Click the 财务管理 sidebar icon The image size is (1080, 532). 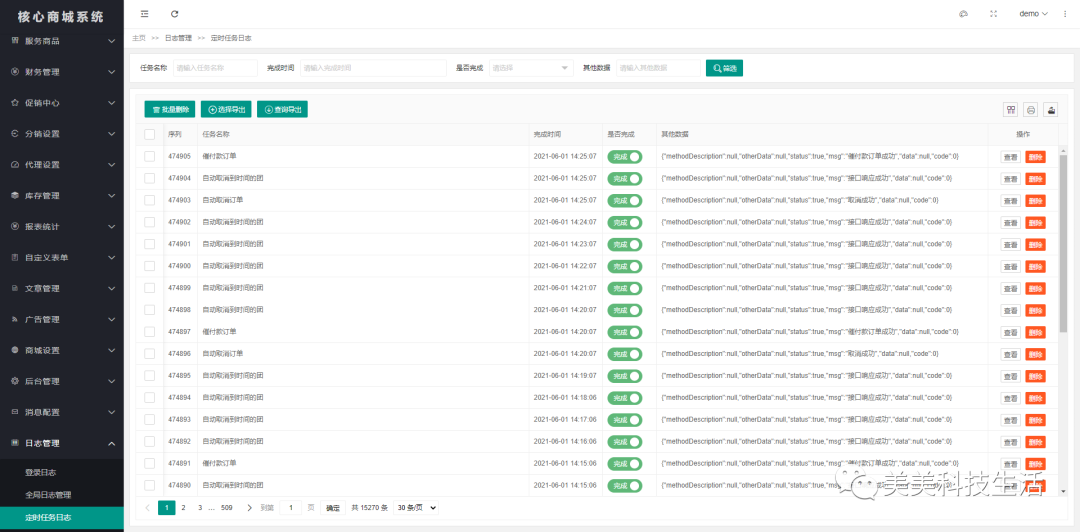point(15,72)
